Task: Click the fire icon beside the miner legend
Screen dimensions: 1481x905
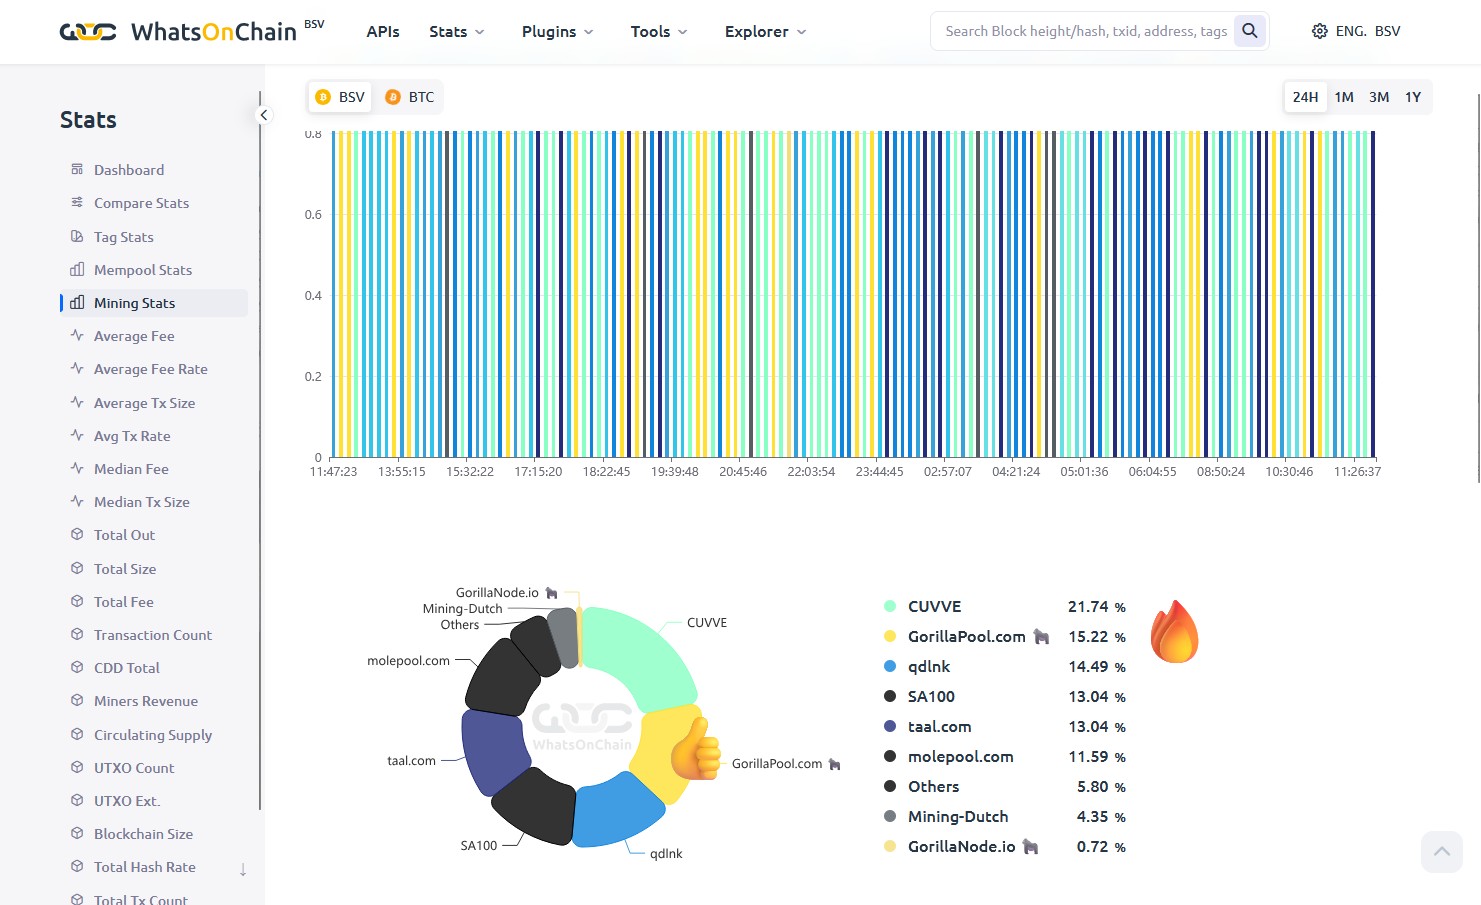Action: 1174,632
